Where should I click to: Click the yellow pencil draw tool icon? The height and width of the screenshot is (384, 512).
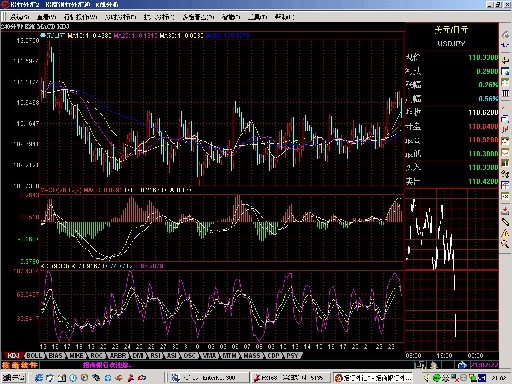[x=505, y=222]
